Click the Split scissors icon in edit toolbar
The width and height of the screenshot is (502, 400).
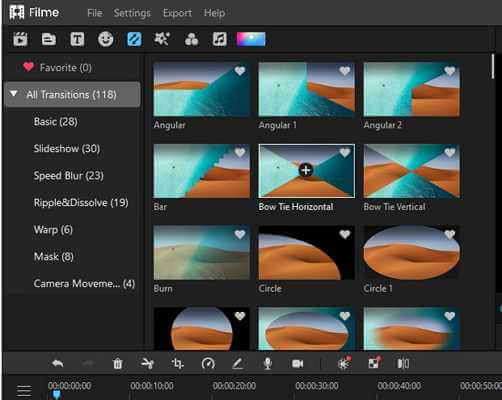tap(147, 363)
